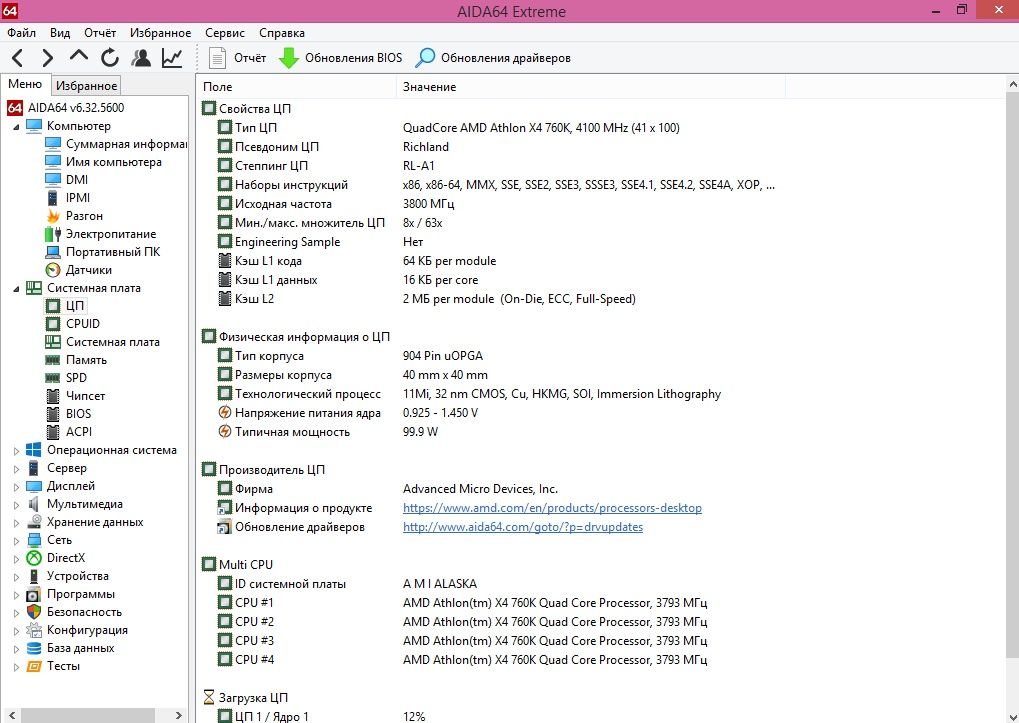Open the Справка menu
The height and width of the screenshot is (723, 1019).
[x=281, y=32]
